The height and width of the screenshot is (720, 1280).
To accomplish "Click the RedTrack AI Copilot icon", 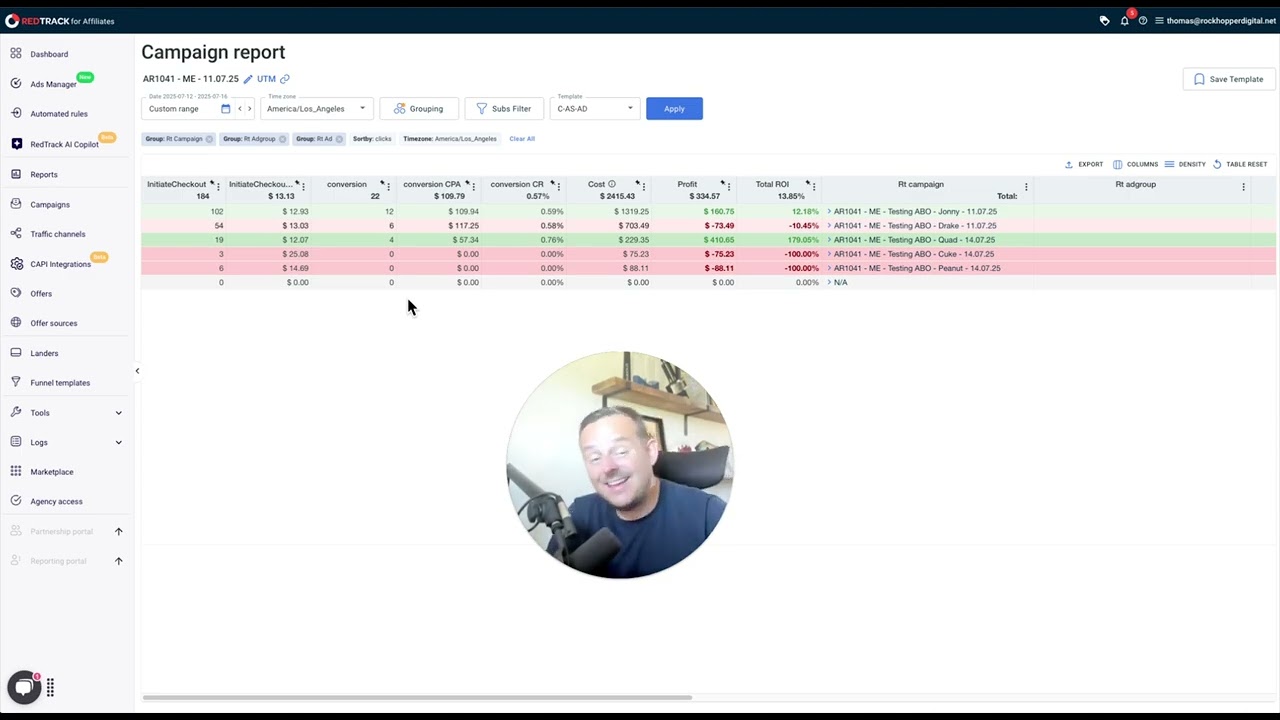I will [x=16, y=144].
